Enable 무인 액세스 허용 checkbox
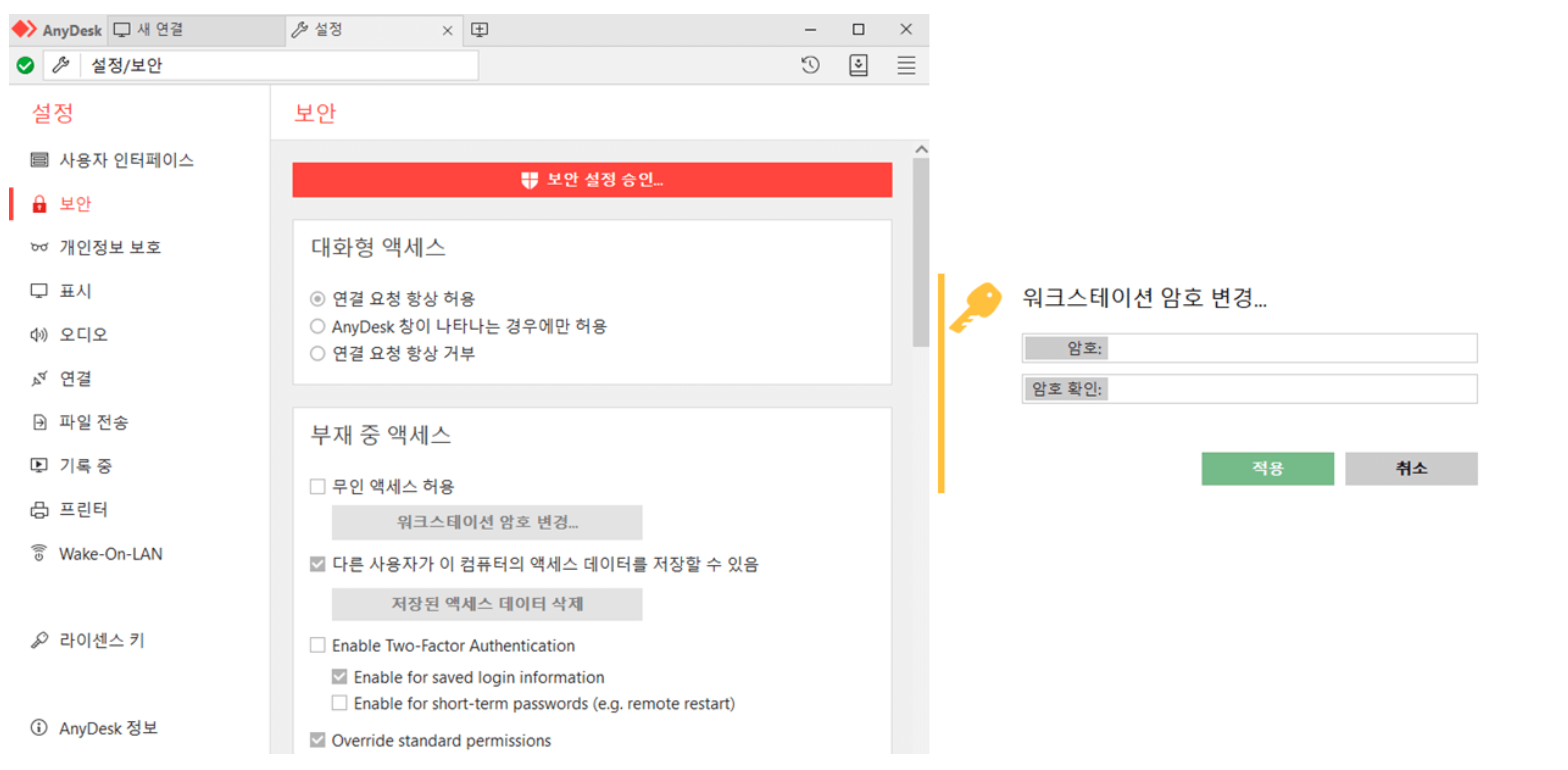 point(318,487)
